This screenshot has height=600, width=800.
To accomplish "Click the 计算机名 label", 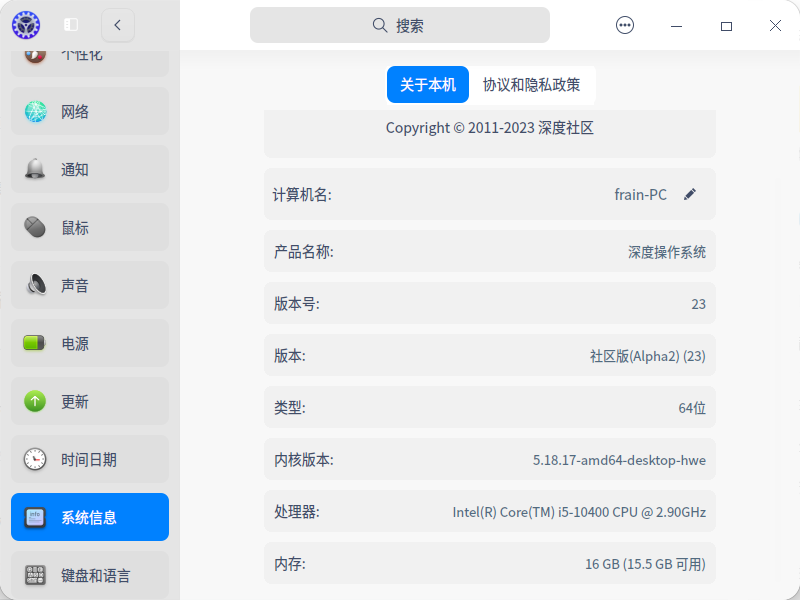I will 302,194.
